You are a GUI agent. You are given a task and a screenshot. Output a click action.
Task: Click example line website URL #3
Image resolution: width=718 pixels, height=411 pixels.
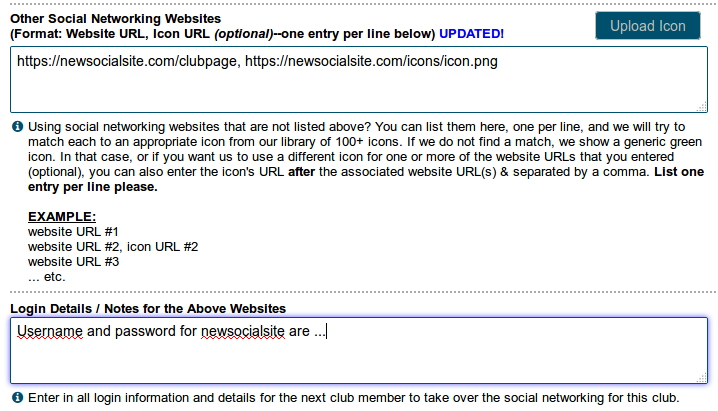coord(73,262)
